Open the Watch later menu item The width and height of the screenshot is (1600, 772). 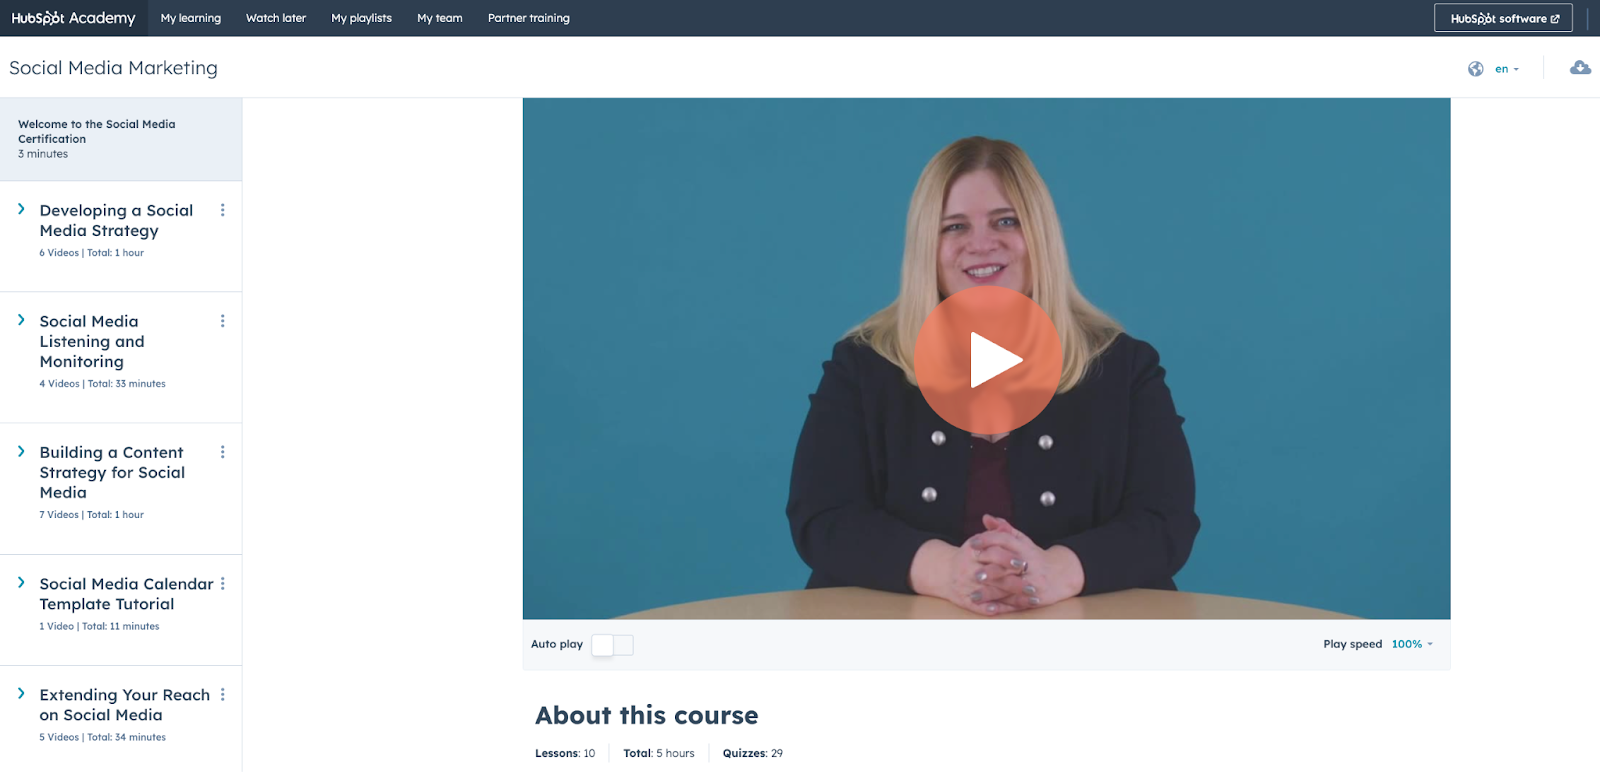click(x=276, y=18)
